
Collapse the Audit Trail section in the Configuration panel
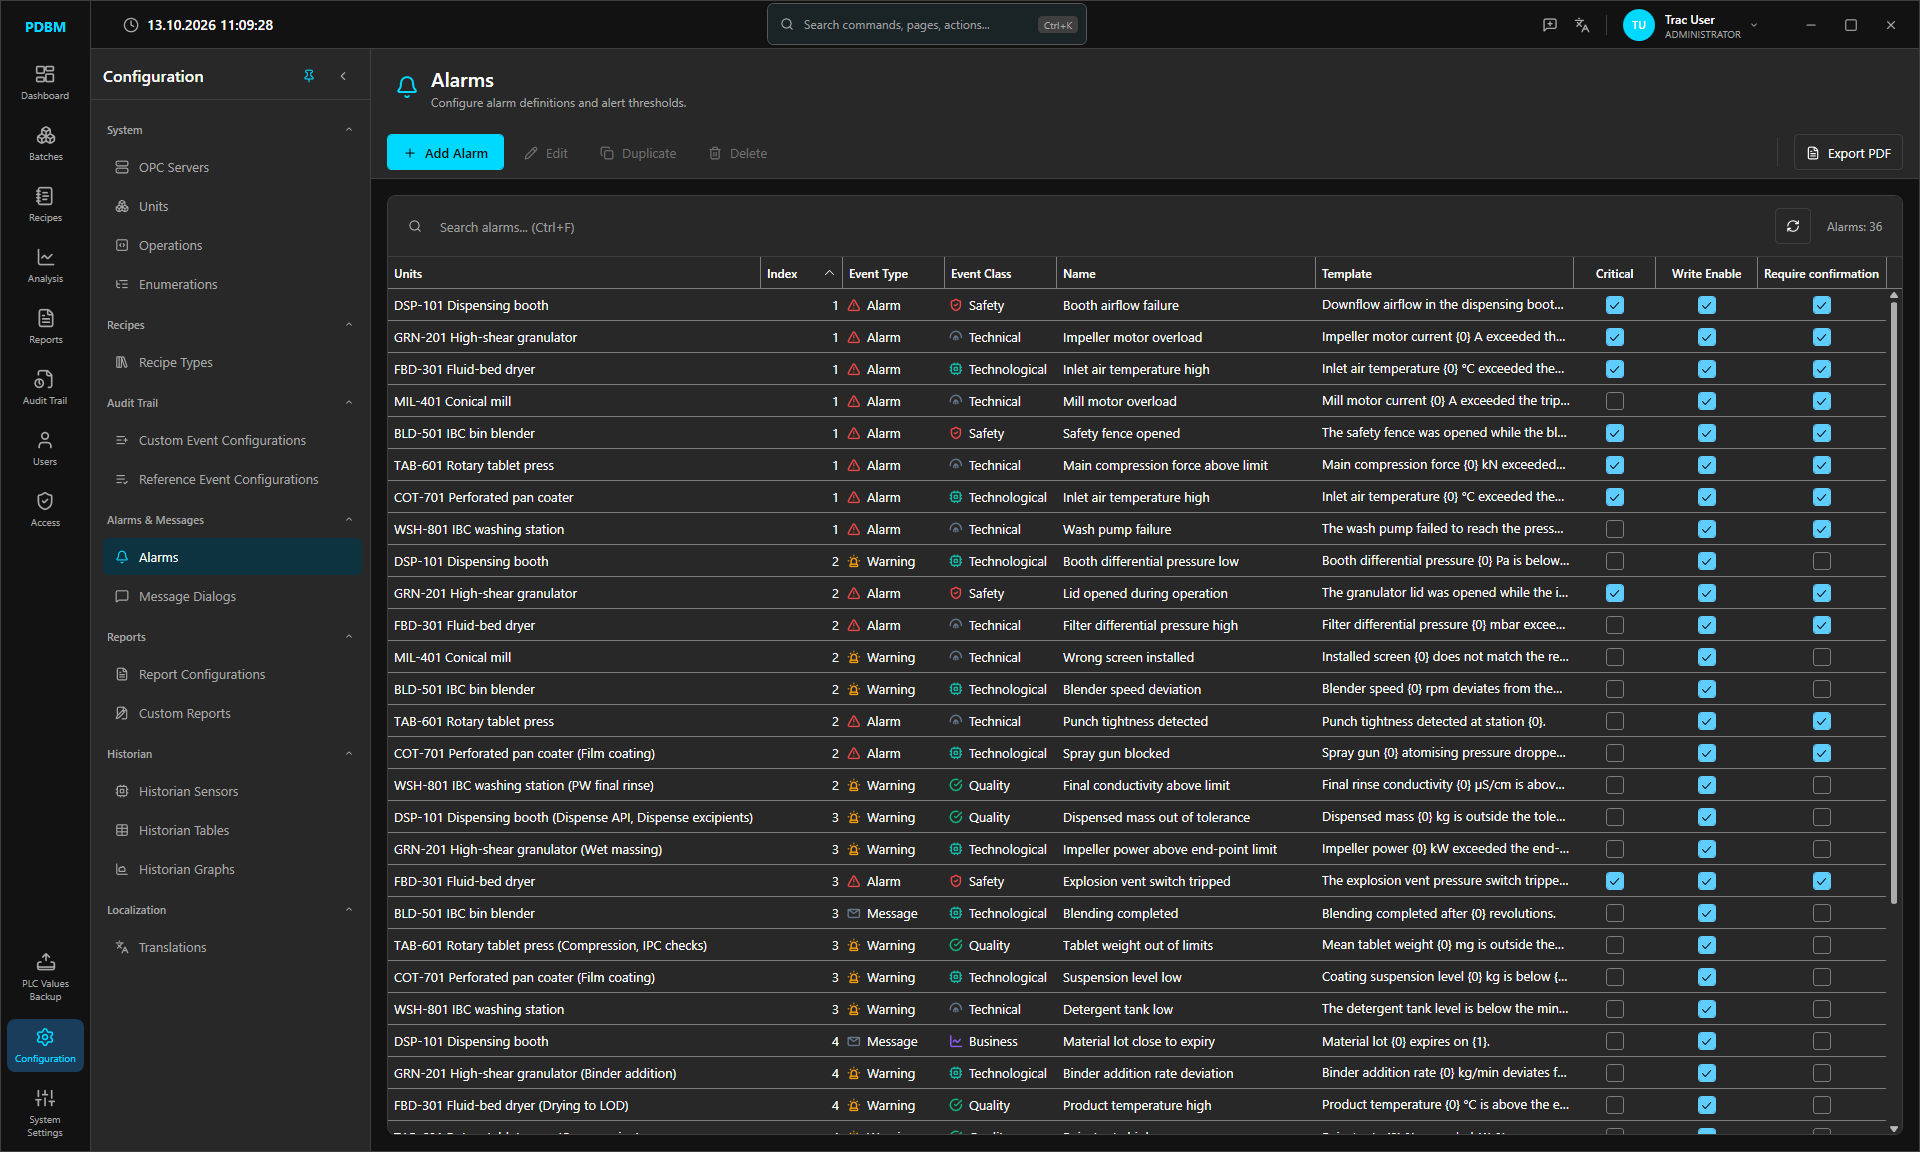[349, 403]
